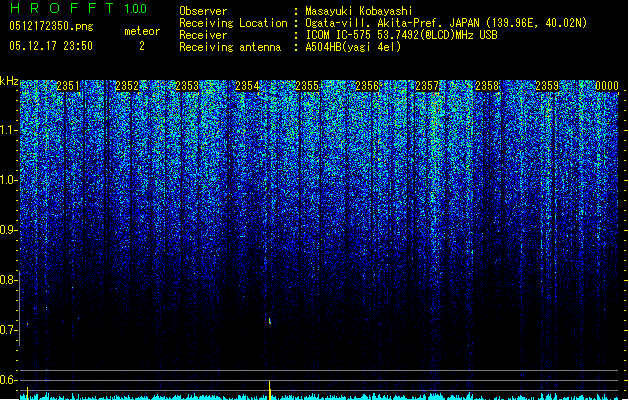Select the file name 0512172350.png

[51, 26]
